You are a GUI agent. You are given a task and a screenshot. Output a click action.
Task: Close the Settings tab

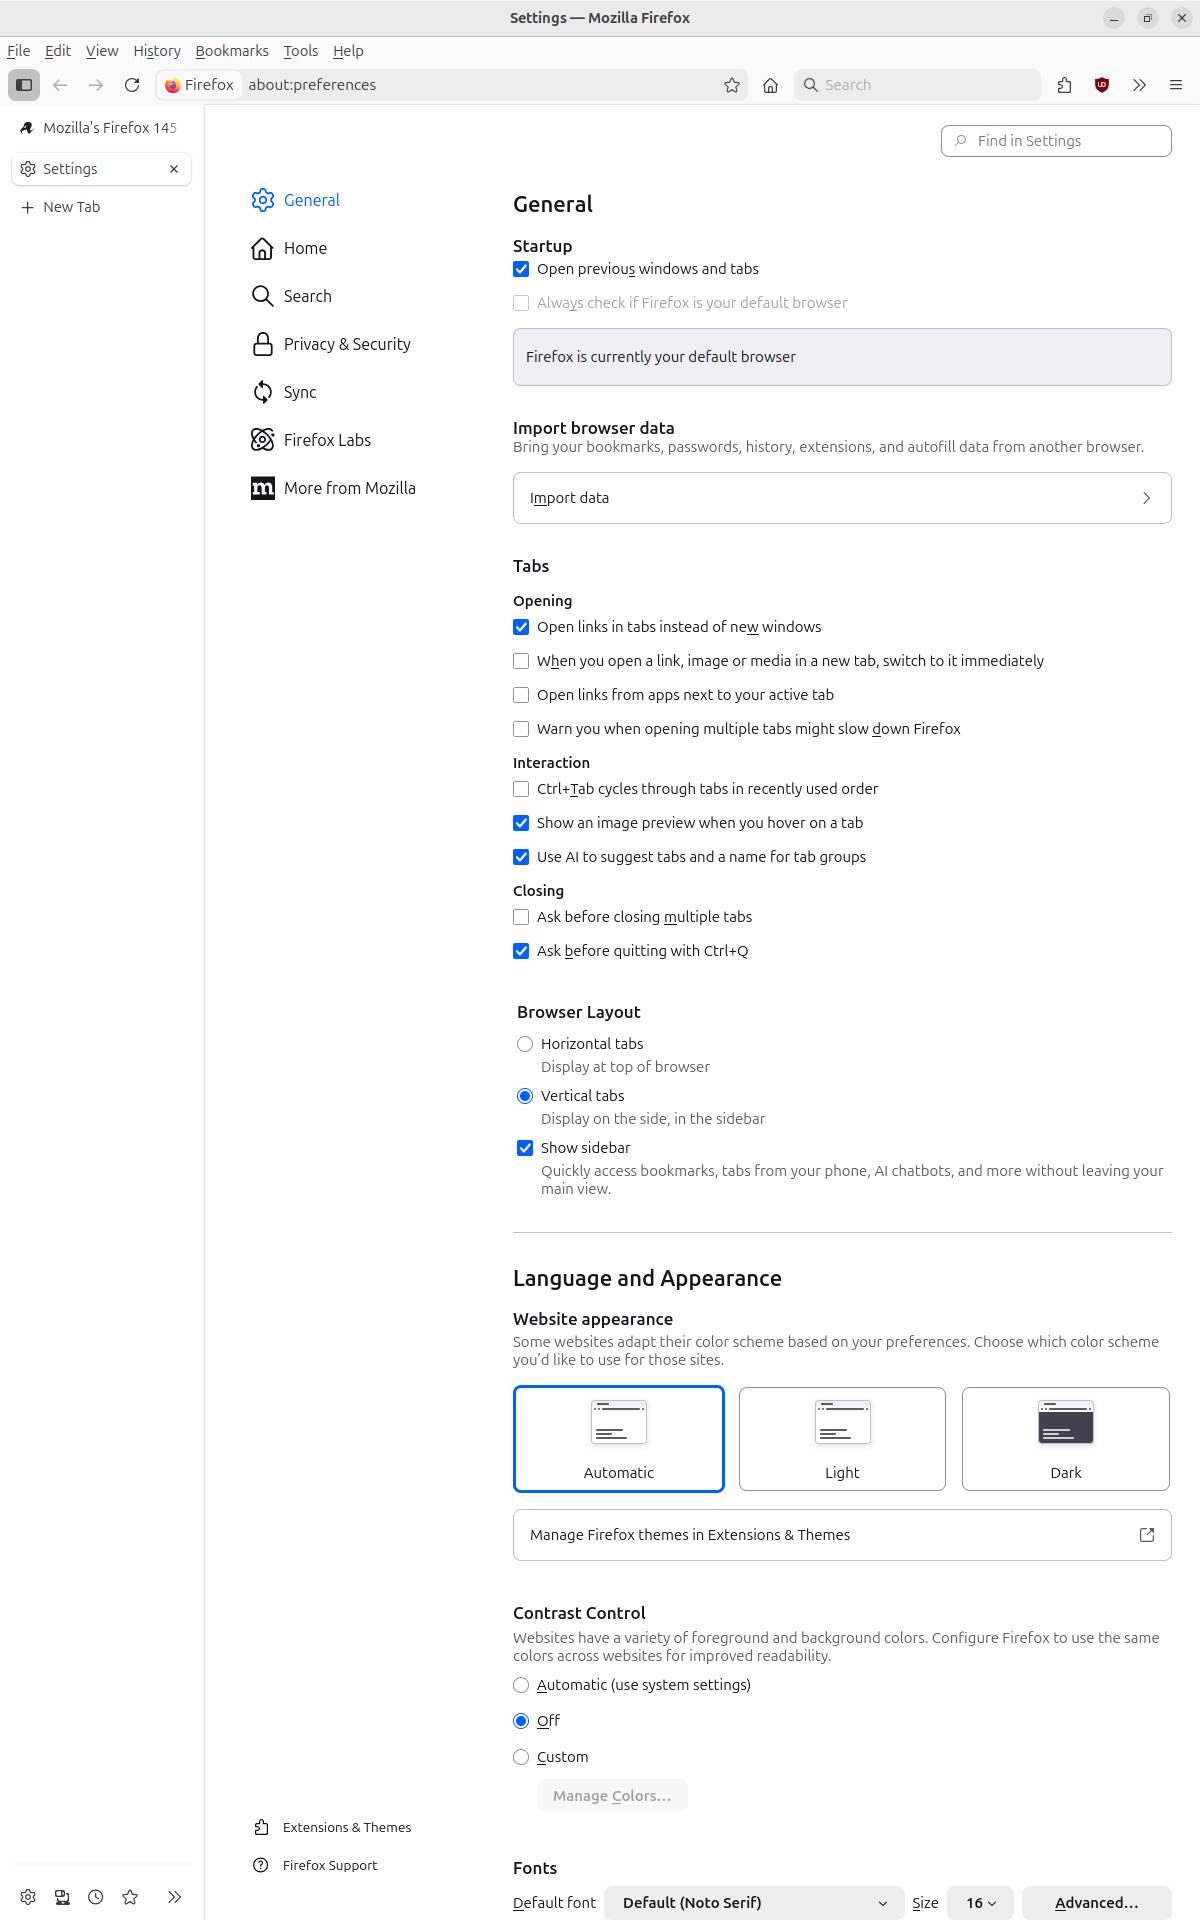[174, 169]
